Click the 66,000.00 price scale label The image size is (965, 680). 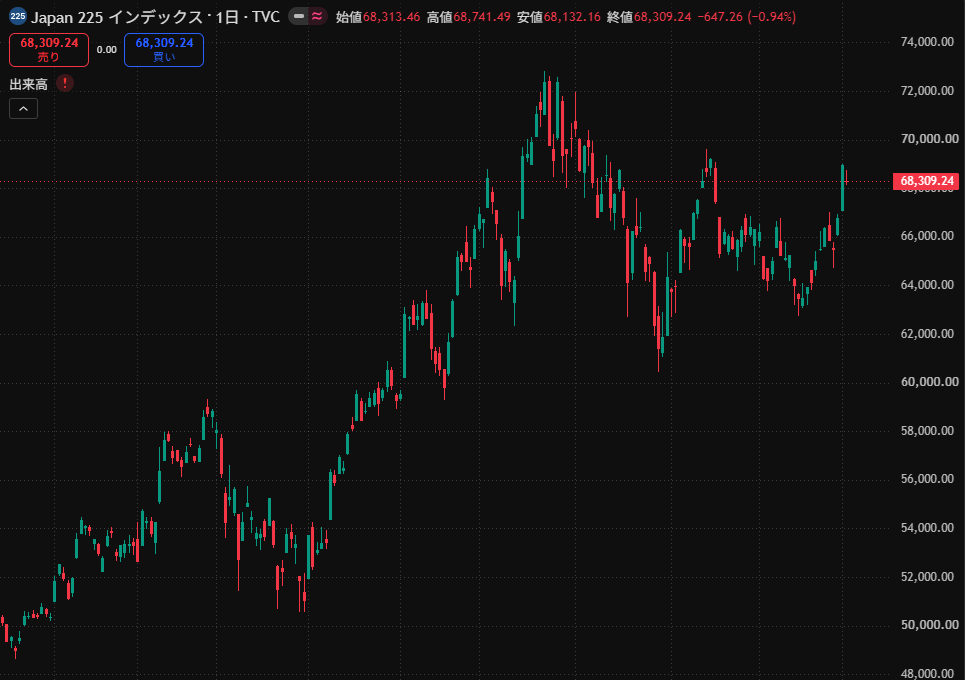point(927,236)
